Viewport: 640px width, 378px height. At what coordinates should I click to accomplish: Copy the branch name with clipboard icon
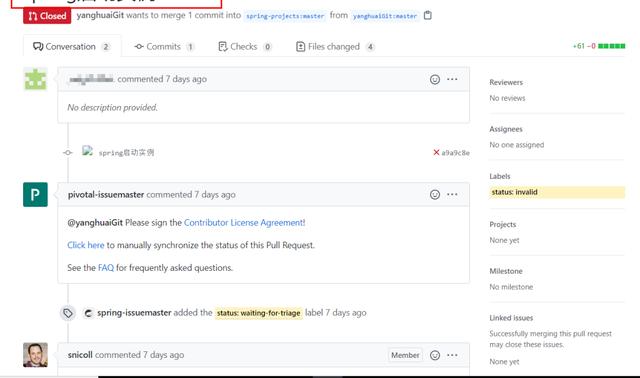[427, 16]
